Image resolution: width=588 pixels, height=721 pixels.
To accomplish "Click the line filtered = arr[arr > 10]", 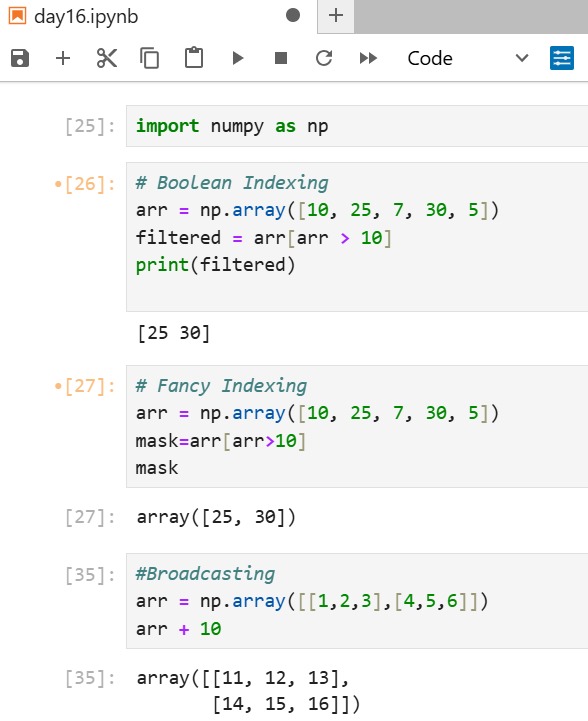I will point(263,238).
